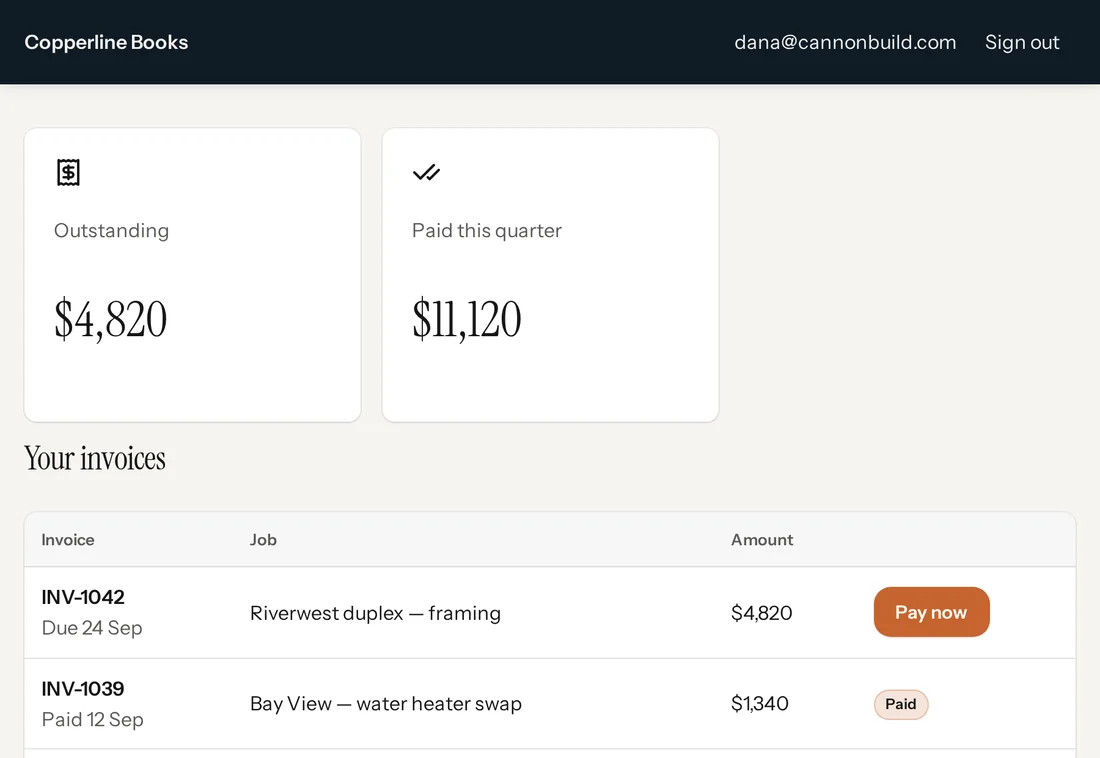Click Bay View — water heater swap job
Viewport: 1100px width, 758px height.
[386, 703]
